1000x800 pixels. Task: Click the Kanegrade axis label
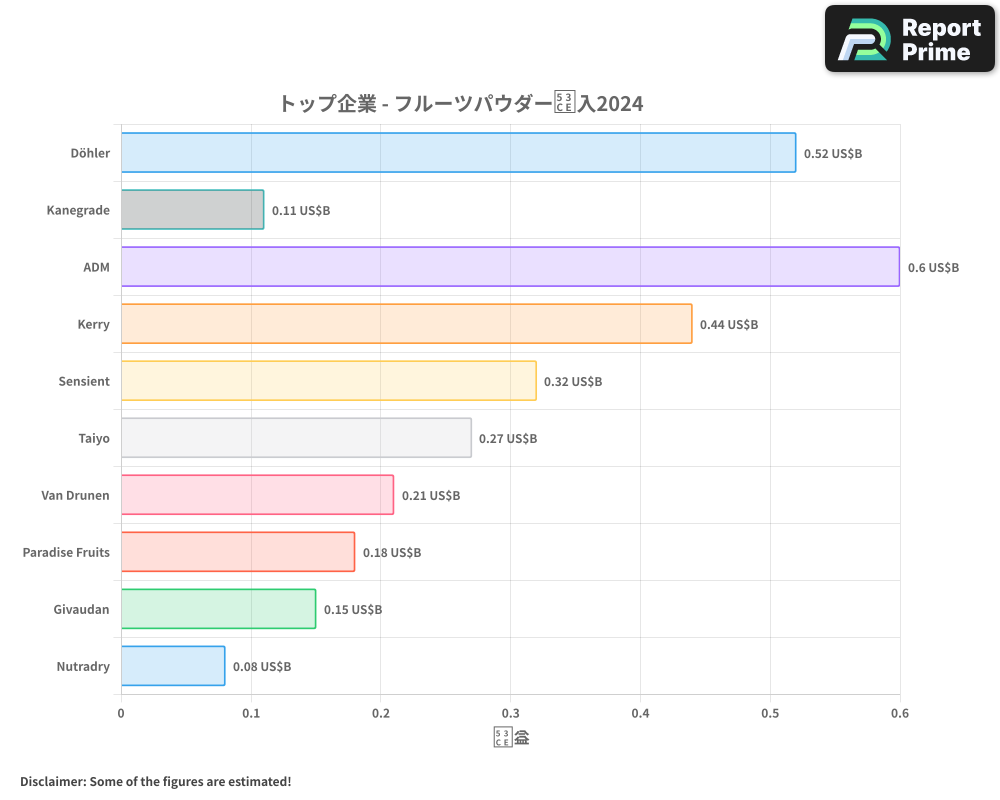click(x=78, y=210)
